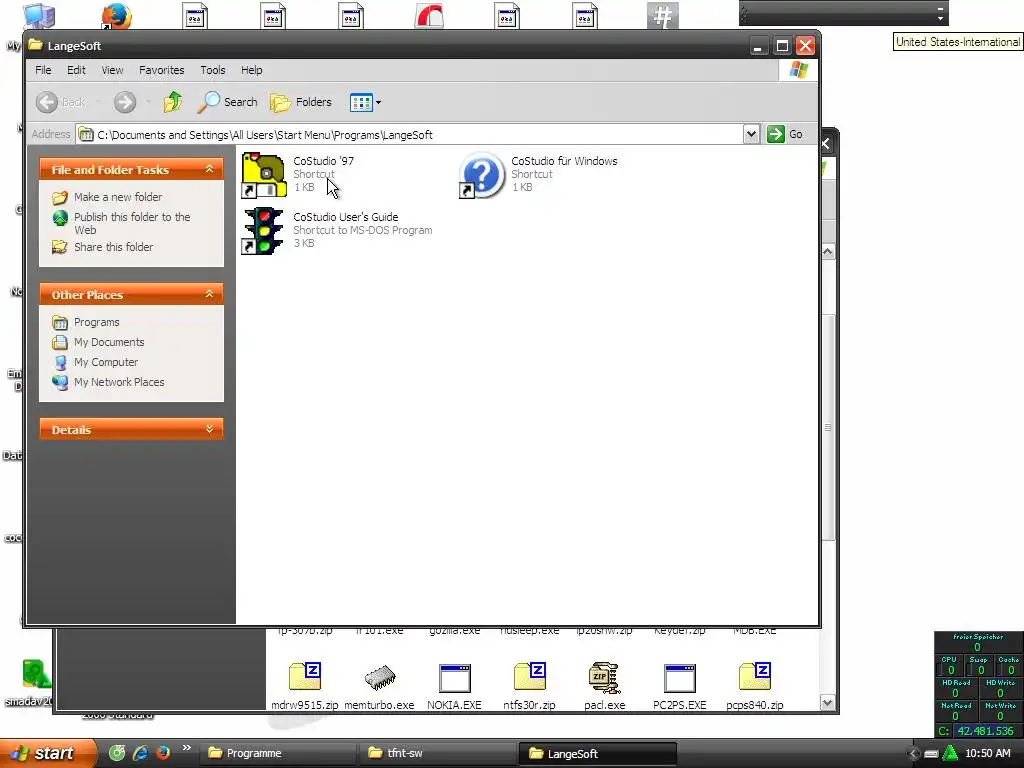1024x768 pixels.
Task: Click Publish this folder to the Web
Action: 132,223
